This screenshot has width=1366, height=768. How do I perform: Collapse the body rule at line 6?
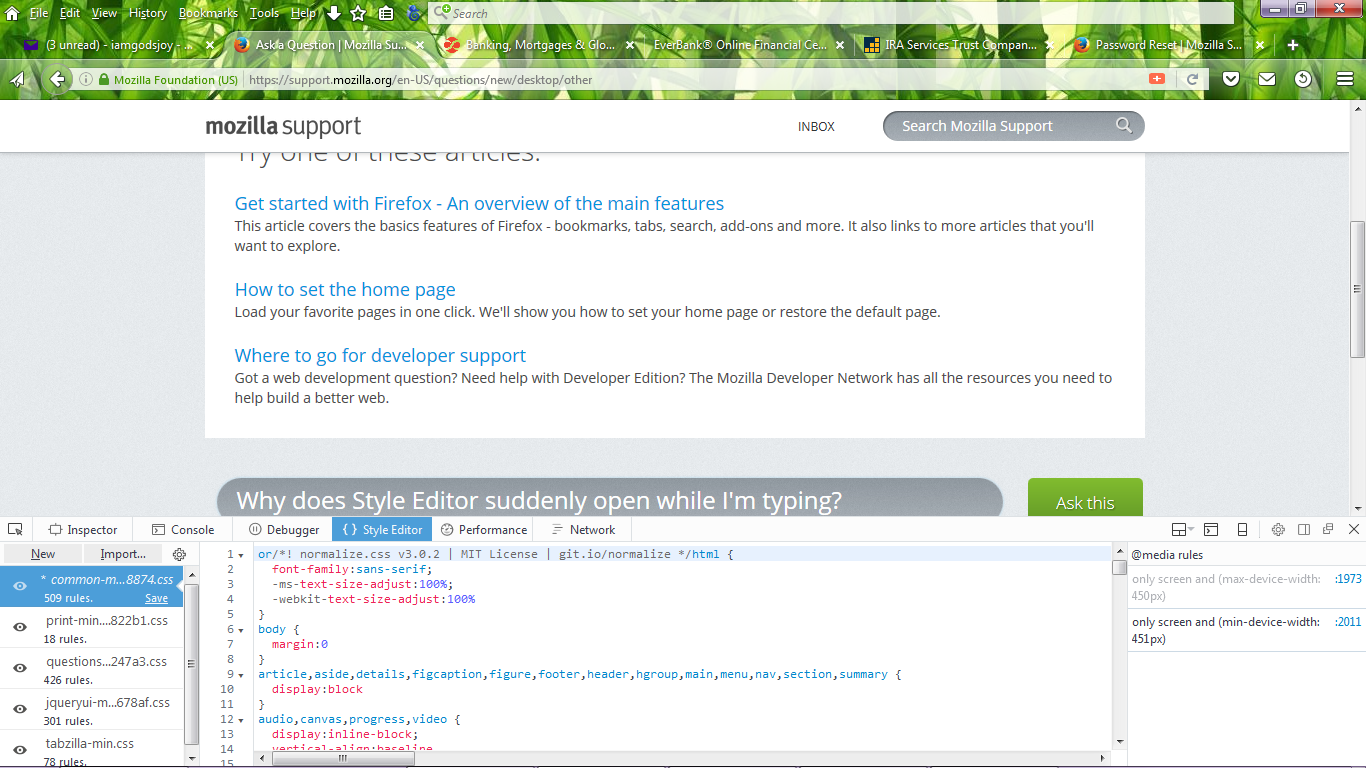(x=241, y=630)
